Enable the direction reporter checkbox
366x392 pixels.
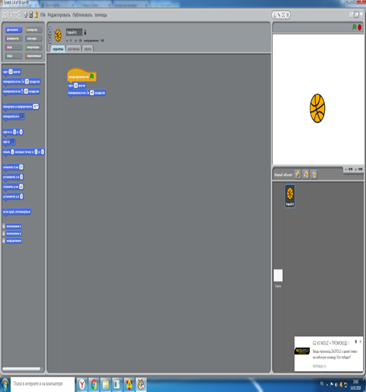pyautogui.click(x=4, y=241)
